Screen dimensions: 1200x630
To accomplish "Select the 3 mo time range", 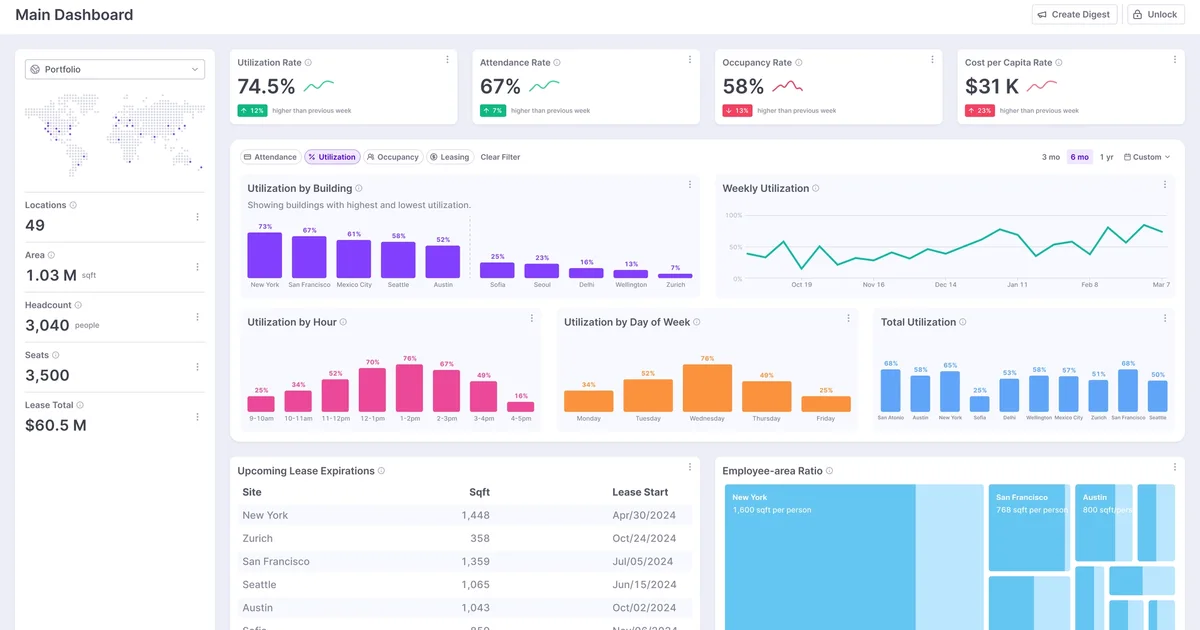I will pos(1051,157).
